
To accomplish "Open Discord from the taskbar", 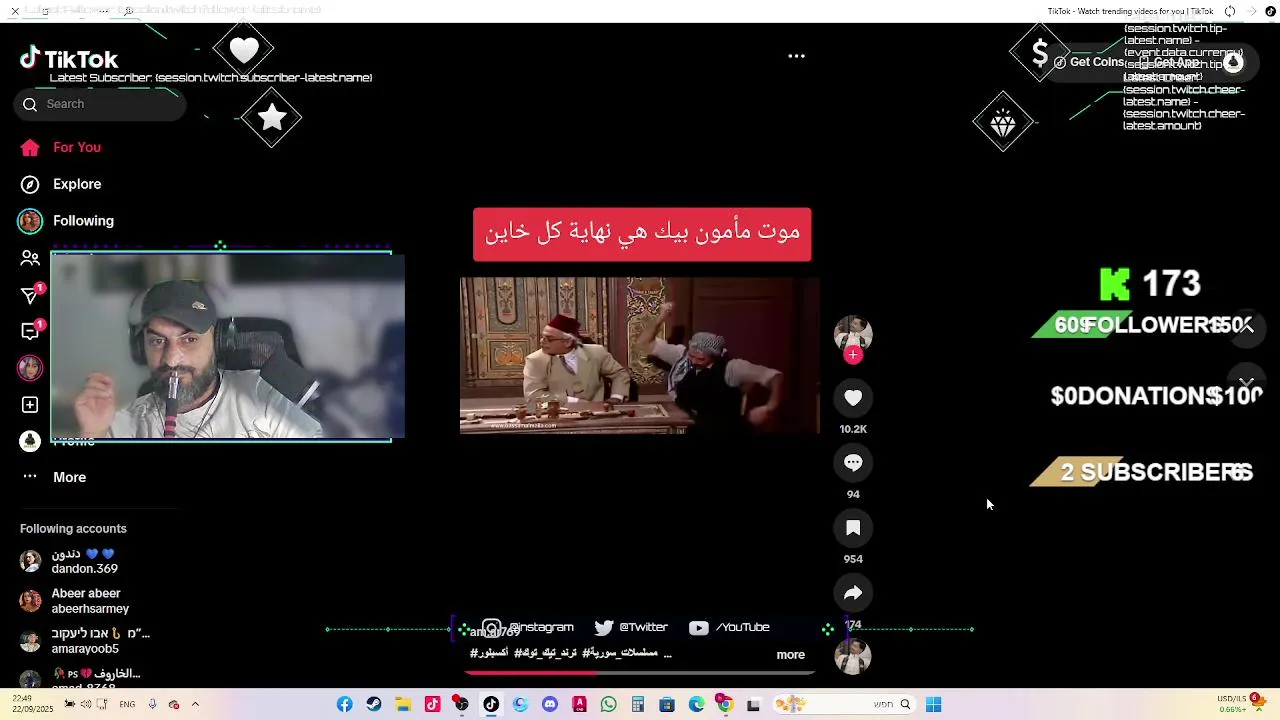I will coord(550,705).
